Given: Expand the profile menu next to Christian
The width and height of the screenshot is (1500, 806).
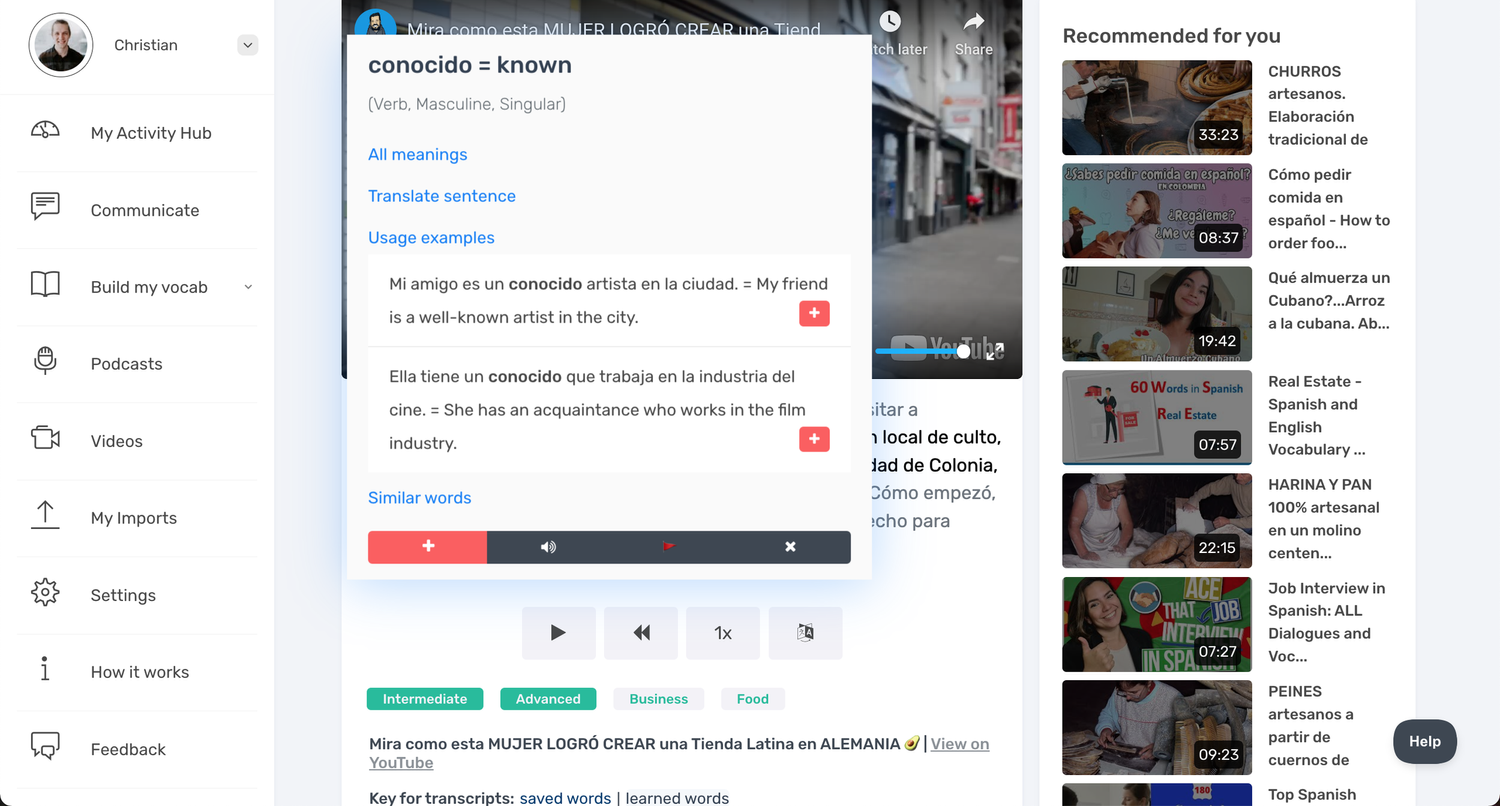Looking at the screenshot, I should [x=247, y=44].
